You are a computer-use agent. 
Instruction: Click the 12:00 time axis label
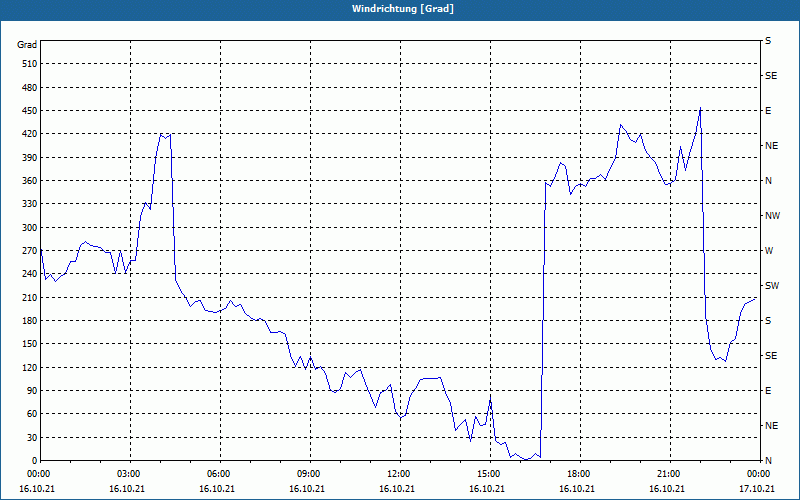398,473
